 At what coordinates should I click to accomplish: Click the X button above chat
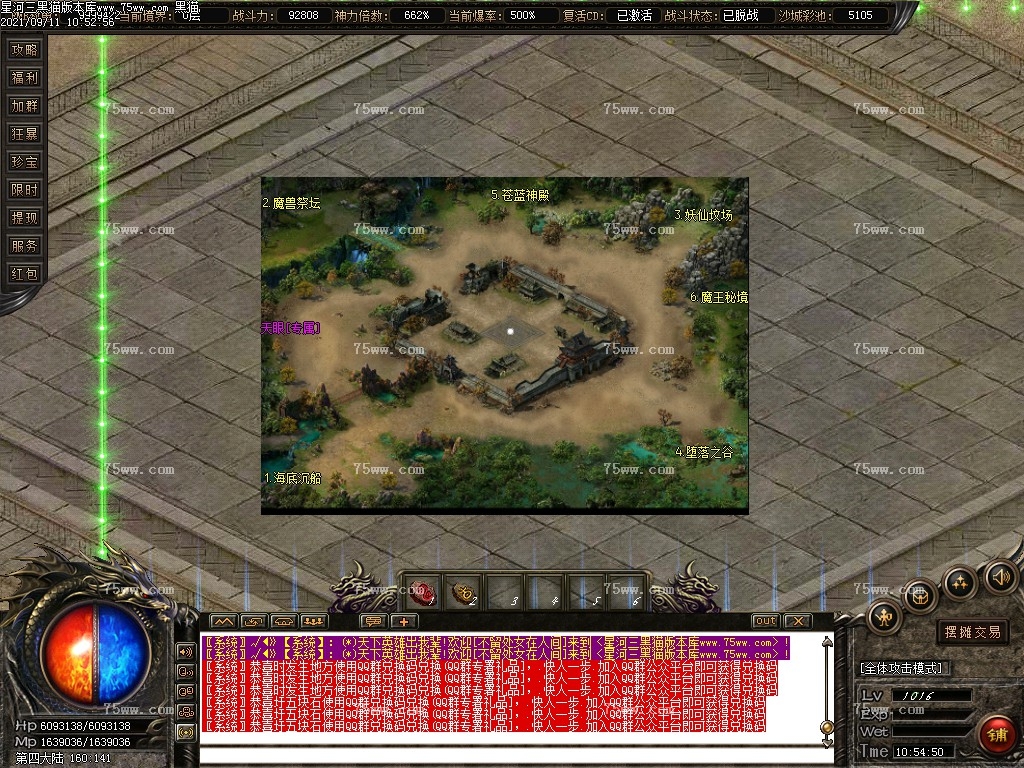click(x=797, y=621)
